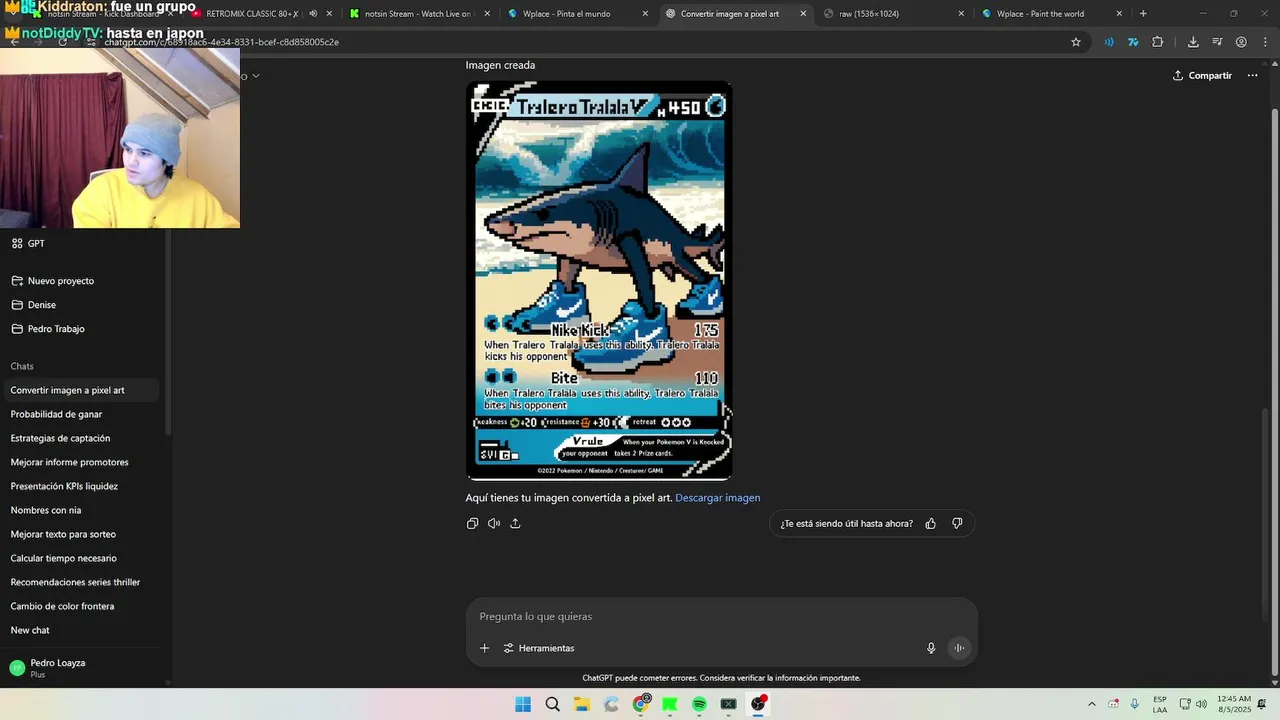
Task: Open Windows Start menu
Action: pos(523,704)
